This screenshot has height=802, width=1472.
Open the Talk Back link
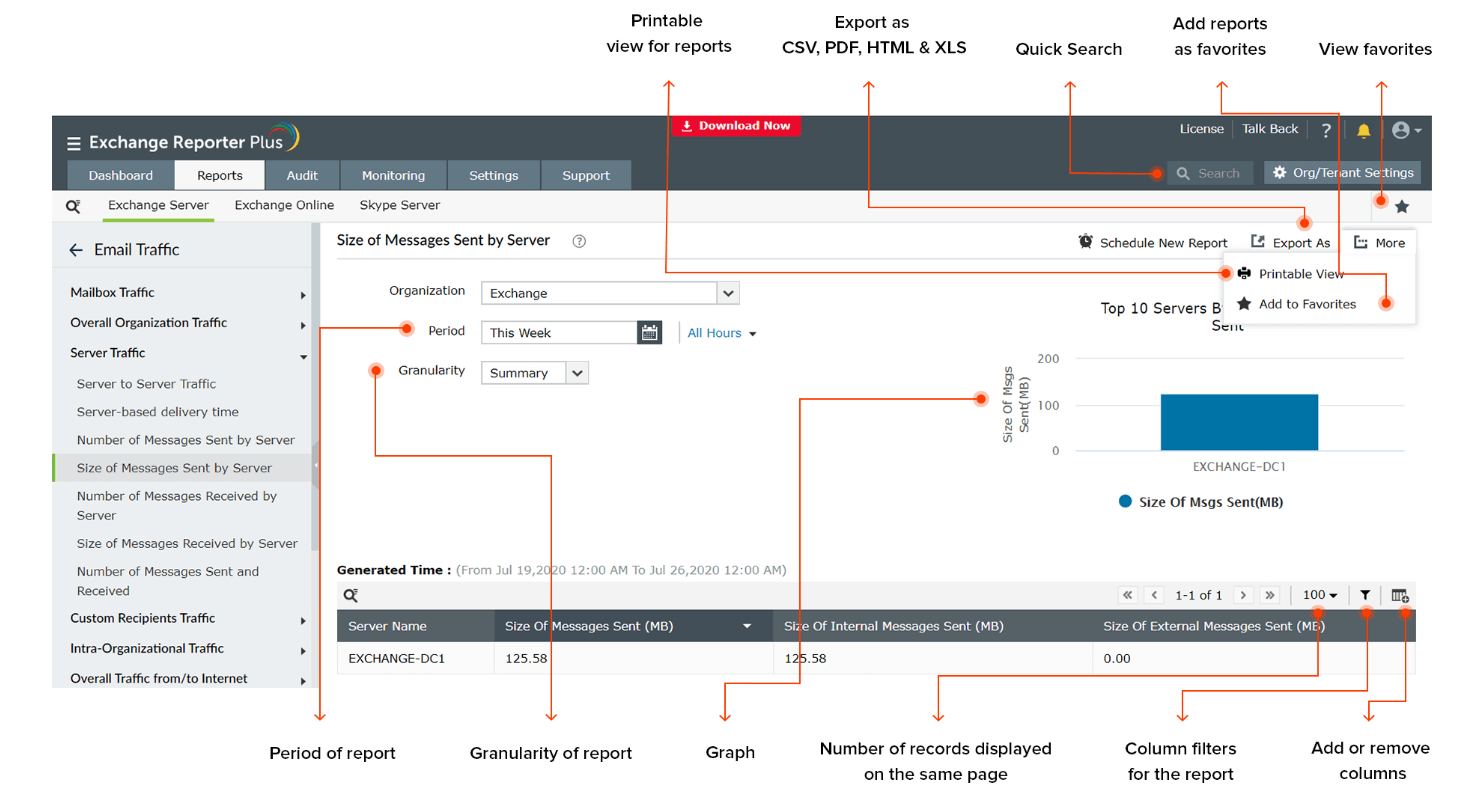click(x=1270, y=129)
